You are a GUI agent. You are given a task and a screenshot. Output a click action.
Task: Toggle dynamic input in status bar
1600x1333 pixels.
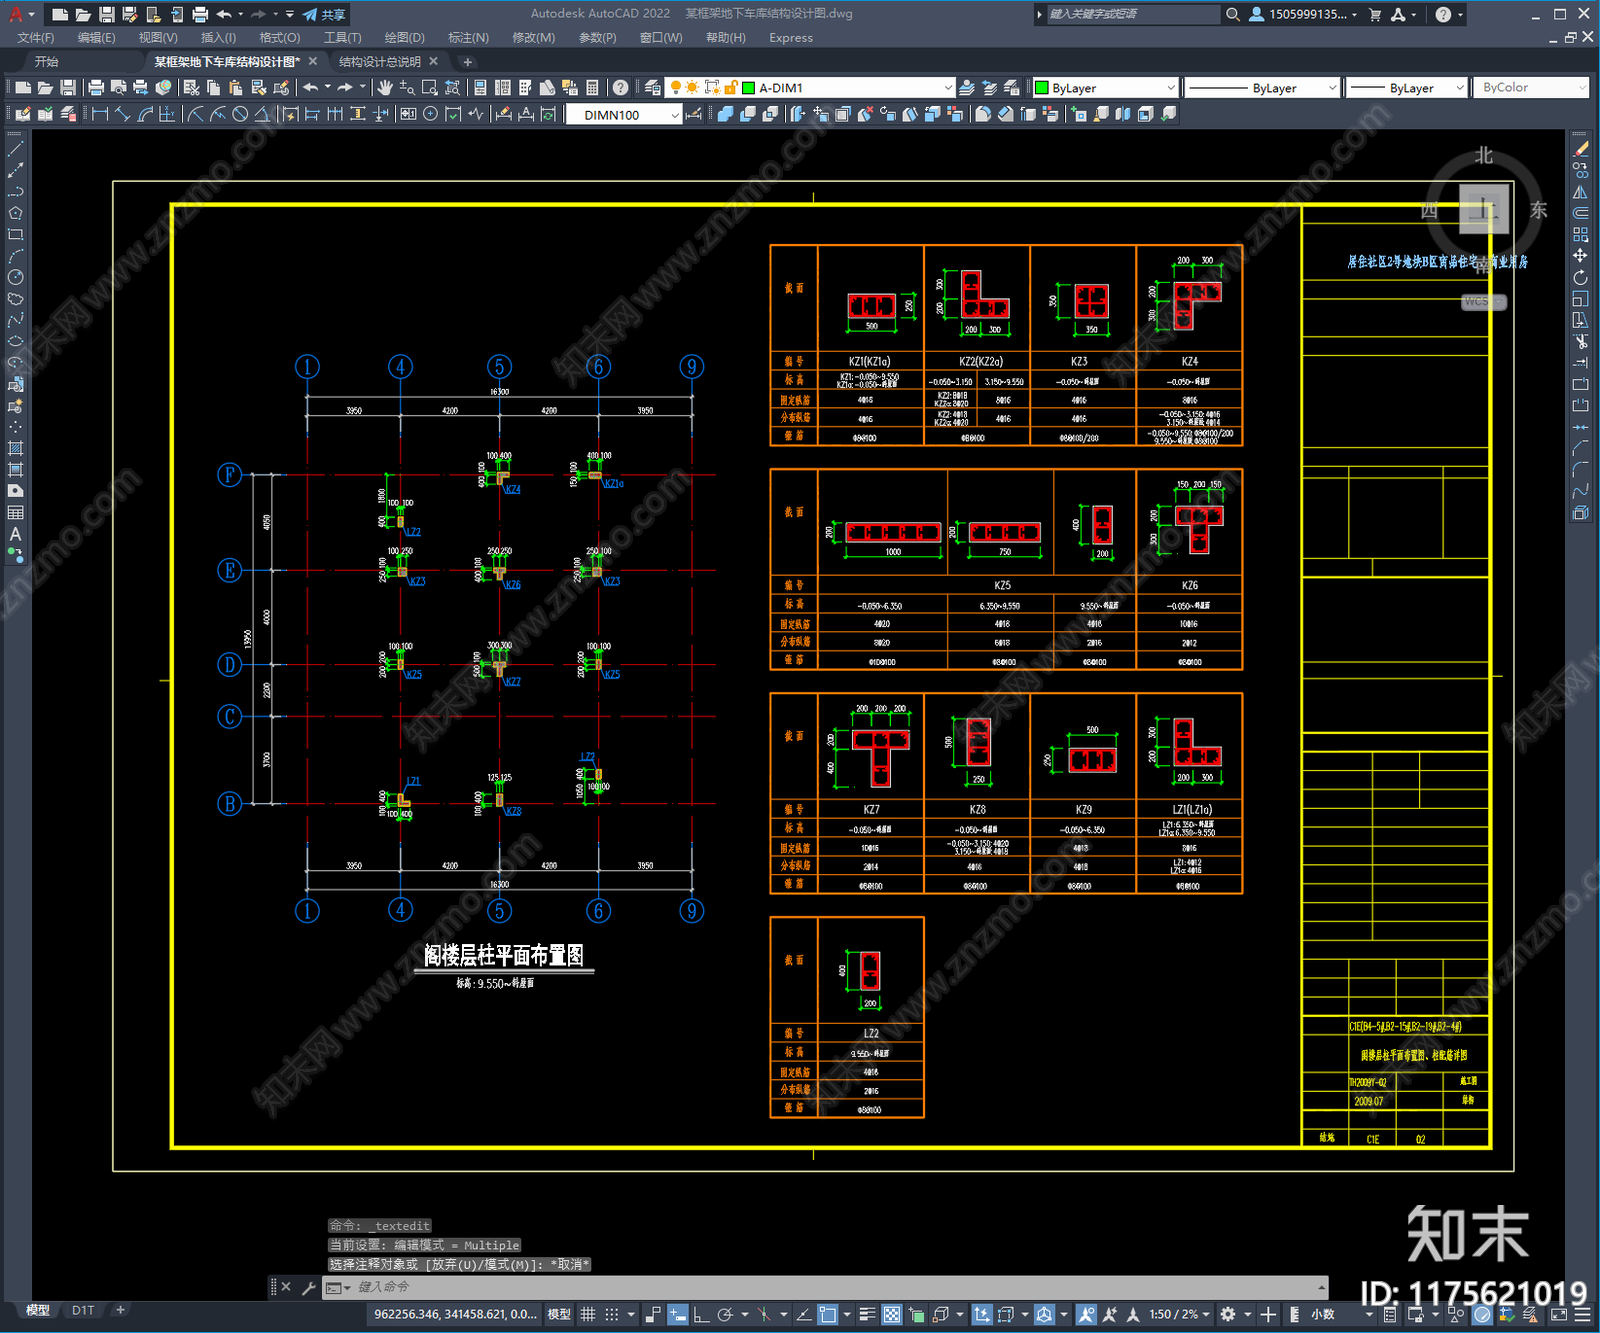coord(678,1314)
